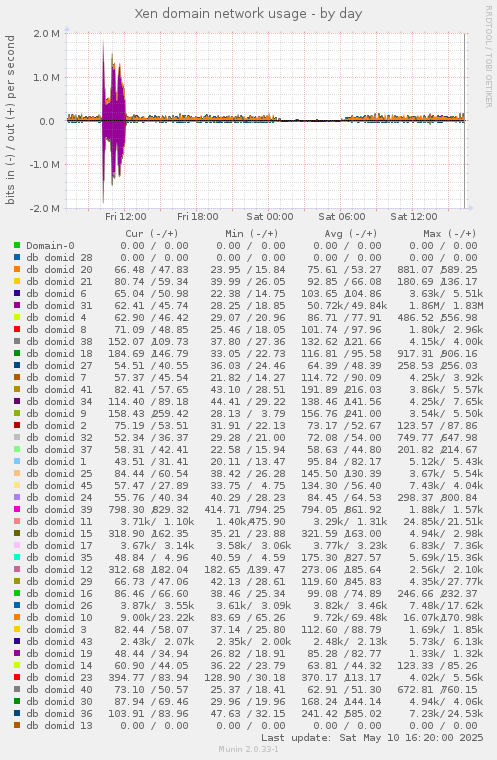Click the '798.30' current value for domid 39
The height and width of the screenshot is (760, 497).
[x=129, y=509]
